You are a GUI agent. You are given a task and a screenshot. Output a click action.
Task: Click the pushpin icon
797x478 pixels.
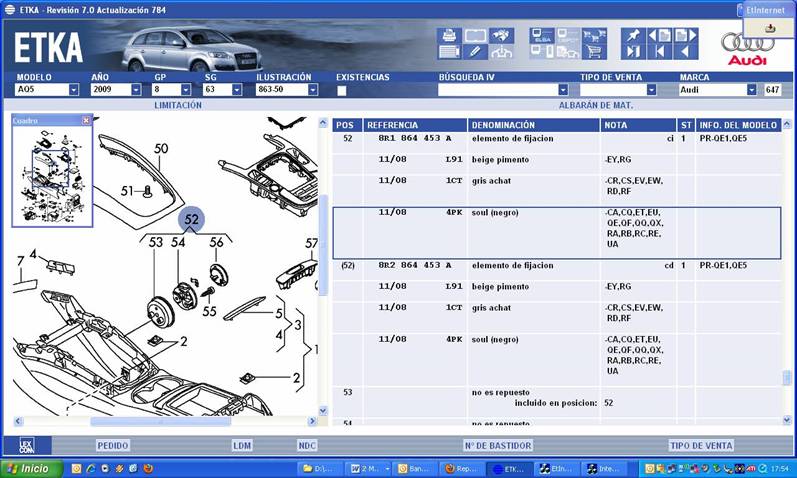point(633,36)
